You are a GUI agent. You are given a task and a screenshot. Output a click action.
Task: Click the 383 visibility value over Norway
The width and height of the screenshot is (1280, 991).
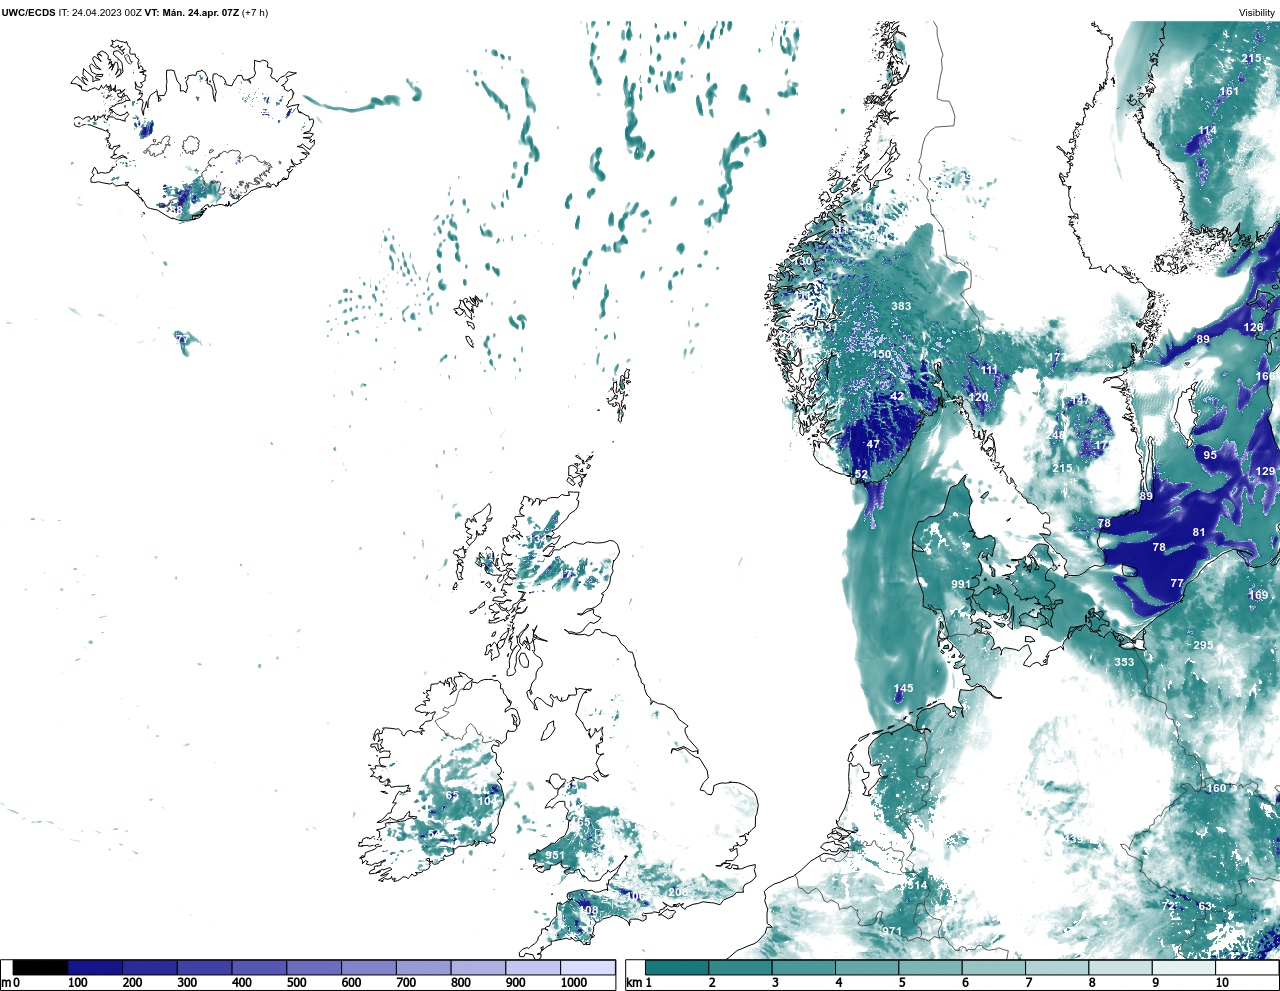click(x=901, y=306)
